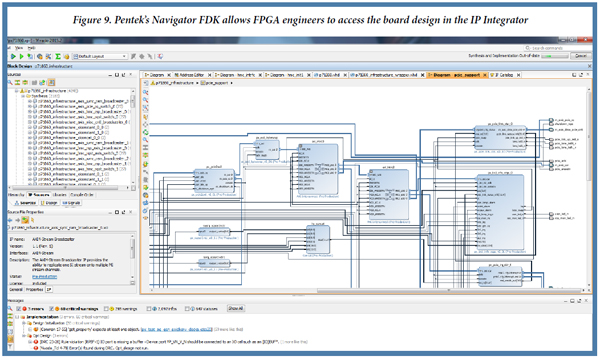Follow the blue link in Common 17-55 warning

[176, 329]
